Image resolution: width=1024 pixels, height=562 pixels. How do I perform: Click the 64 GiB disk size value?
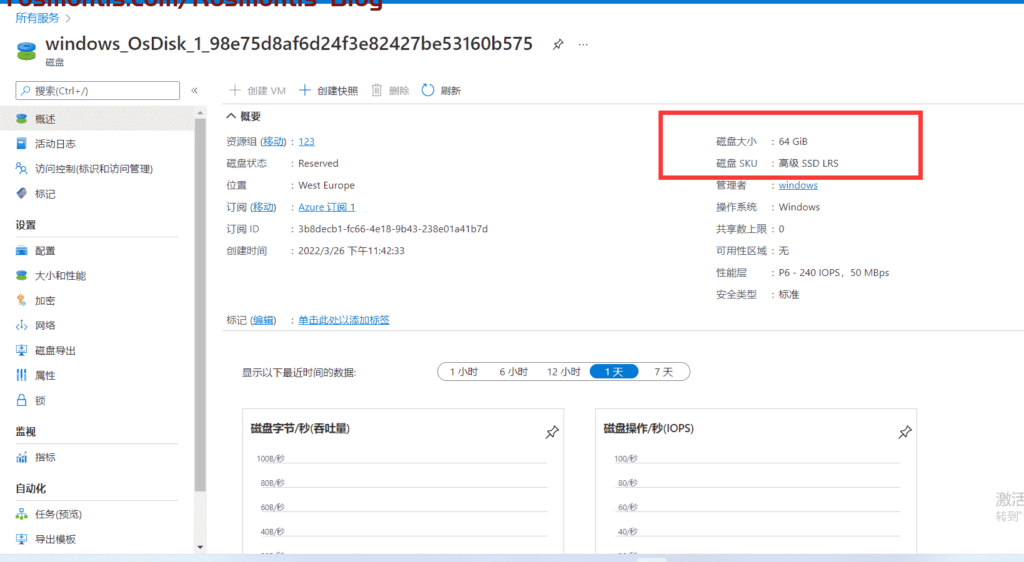(793, 141)
